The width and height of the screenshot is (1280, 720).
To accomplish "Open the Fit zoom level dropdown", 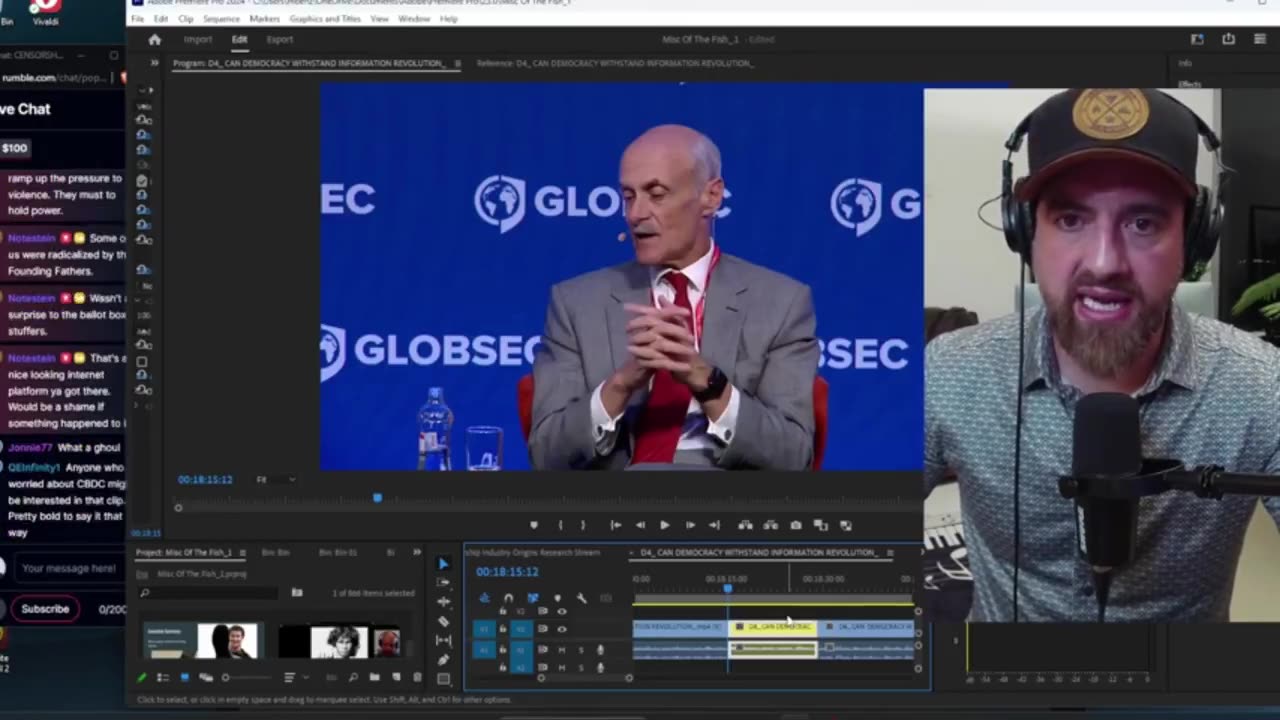I will tap(275, 480).
